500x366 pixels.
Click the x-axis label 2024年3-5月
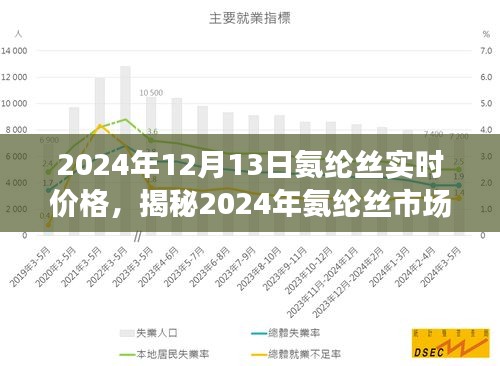pyautogui.click(x=441, y=267)
